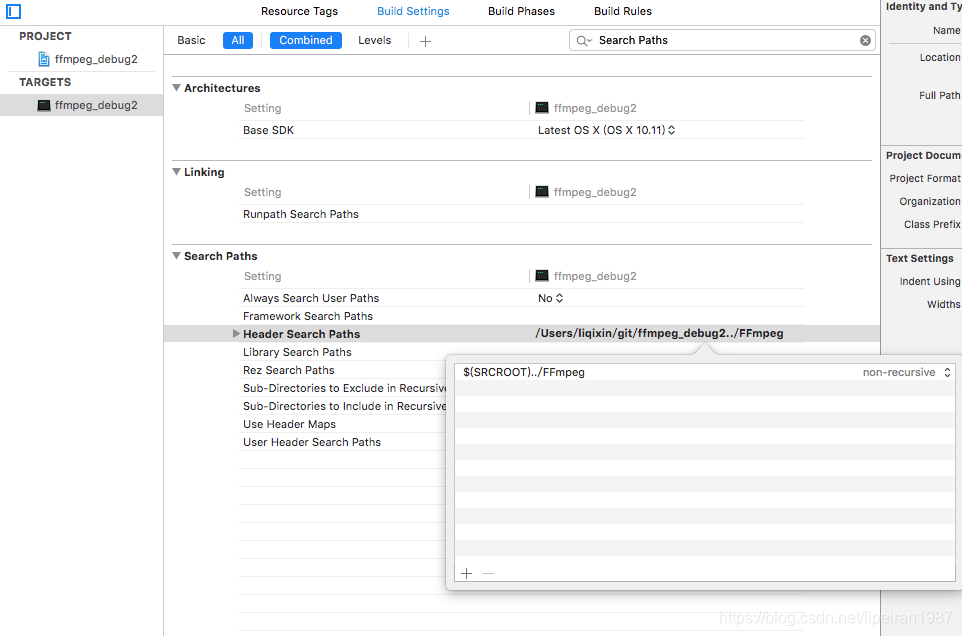Select ffmpeg_debug2 under PROJECT

pyautogui.click(x=96, y=59)
